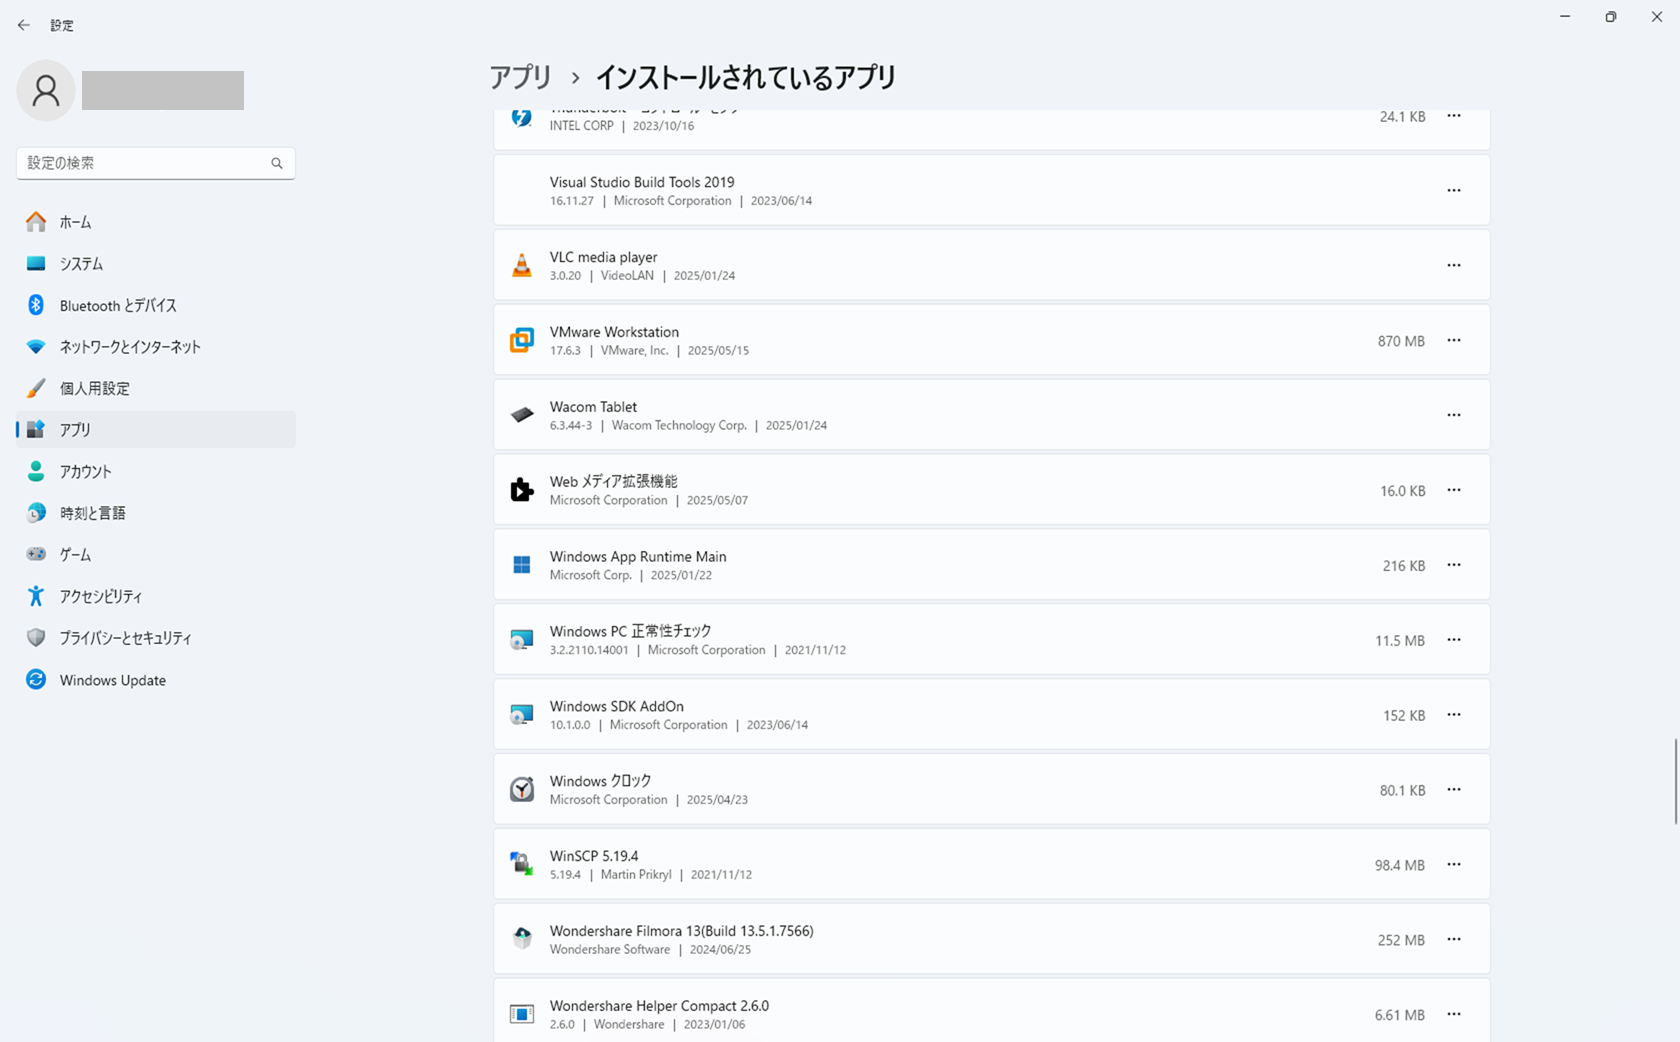Click the Wacom Tablet app icon

[x=522, y=415]
